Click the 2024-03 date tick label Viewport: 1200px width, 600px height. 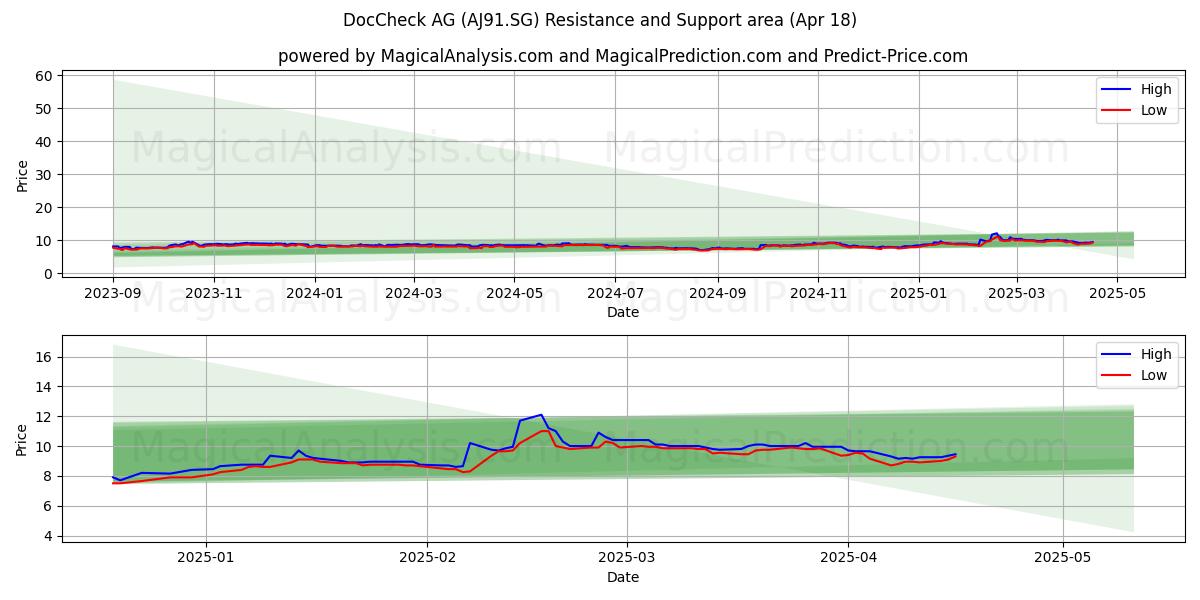click(x=414, y=294)
